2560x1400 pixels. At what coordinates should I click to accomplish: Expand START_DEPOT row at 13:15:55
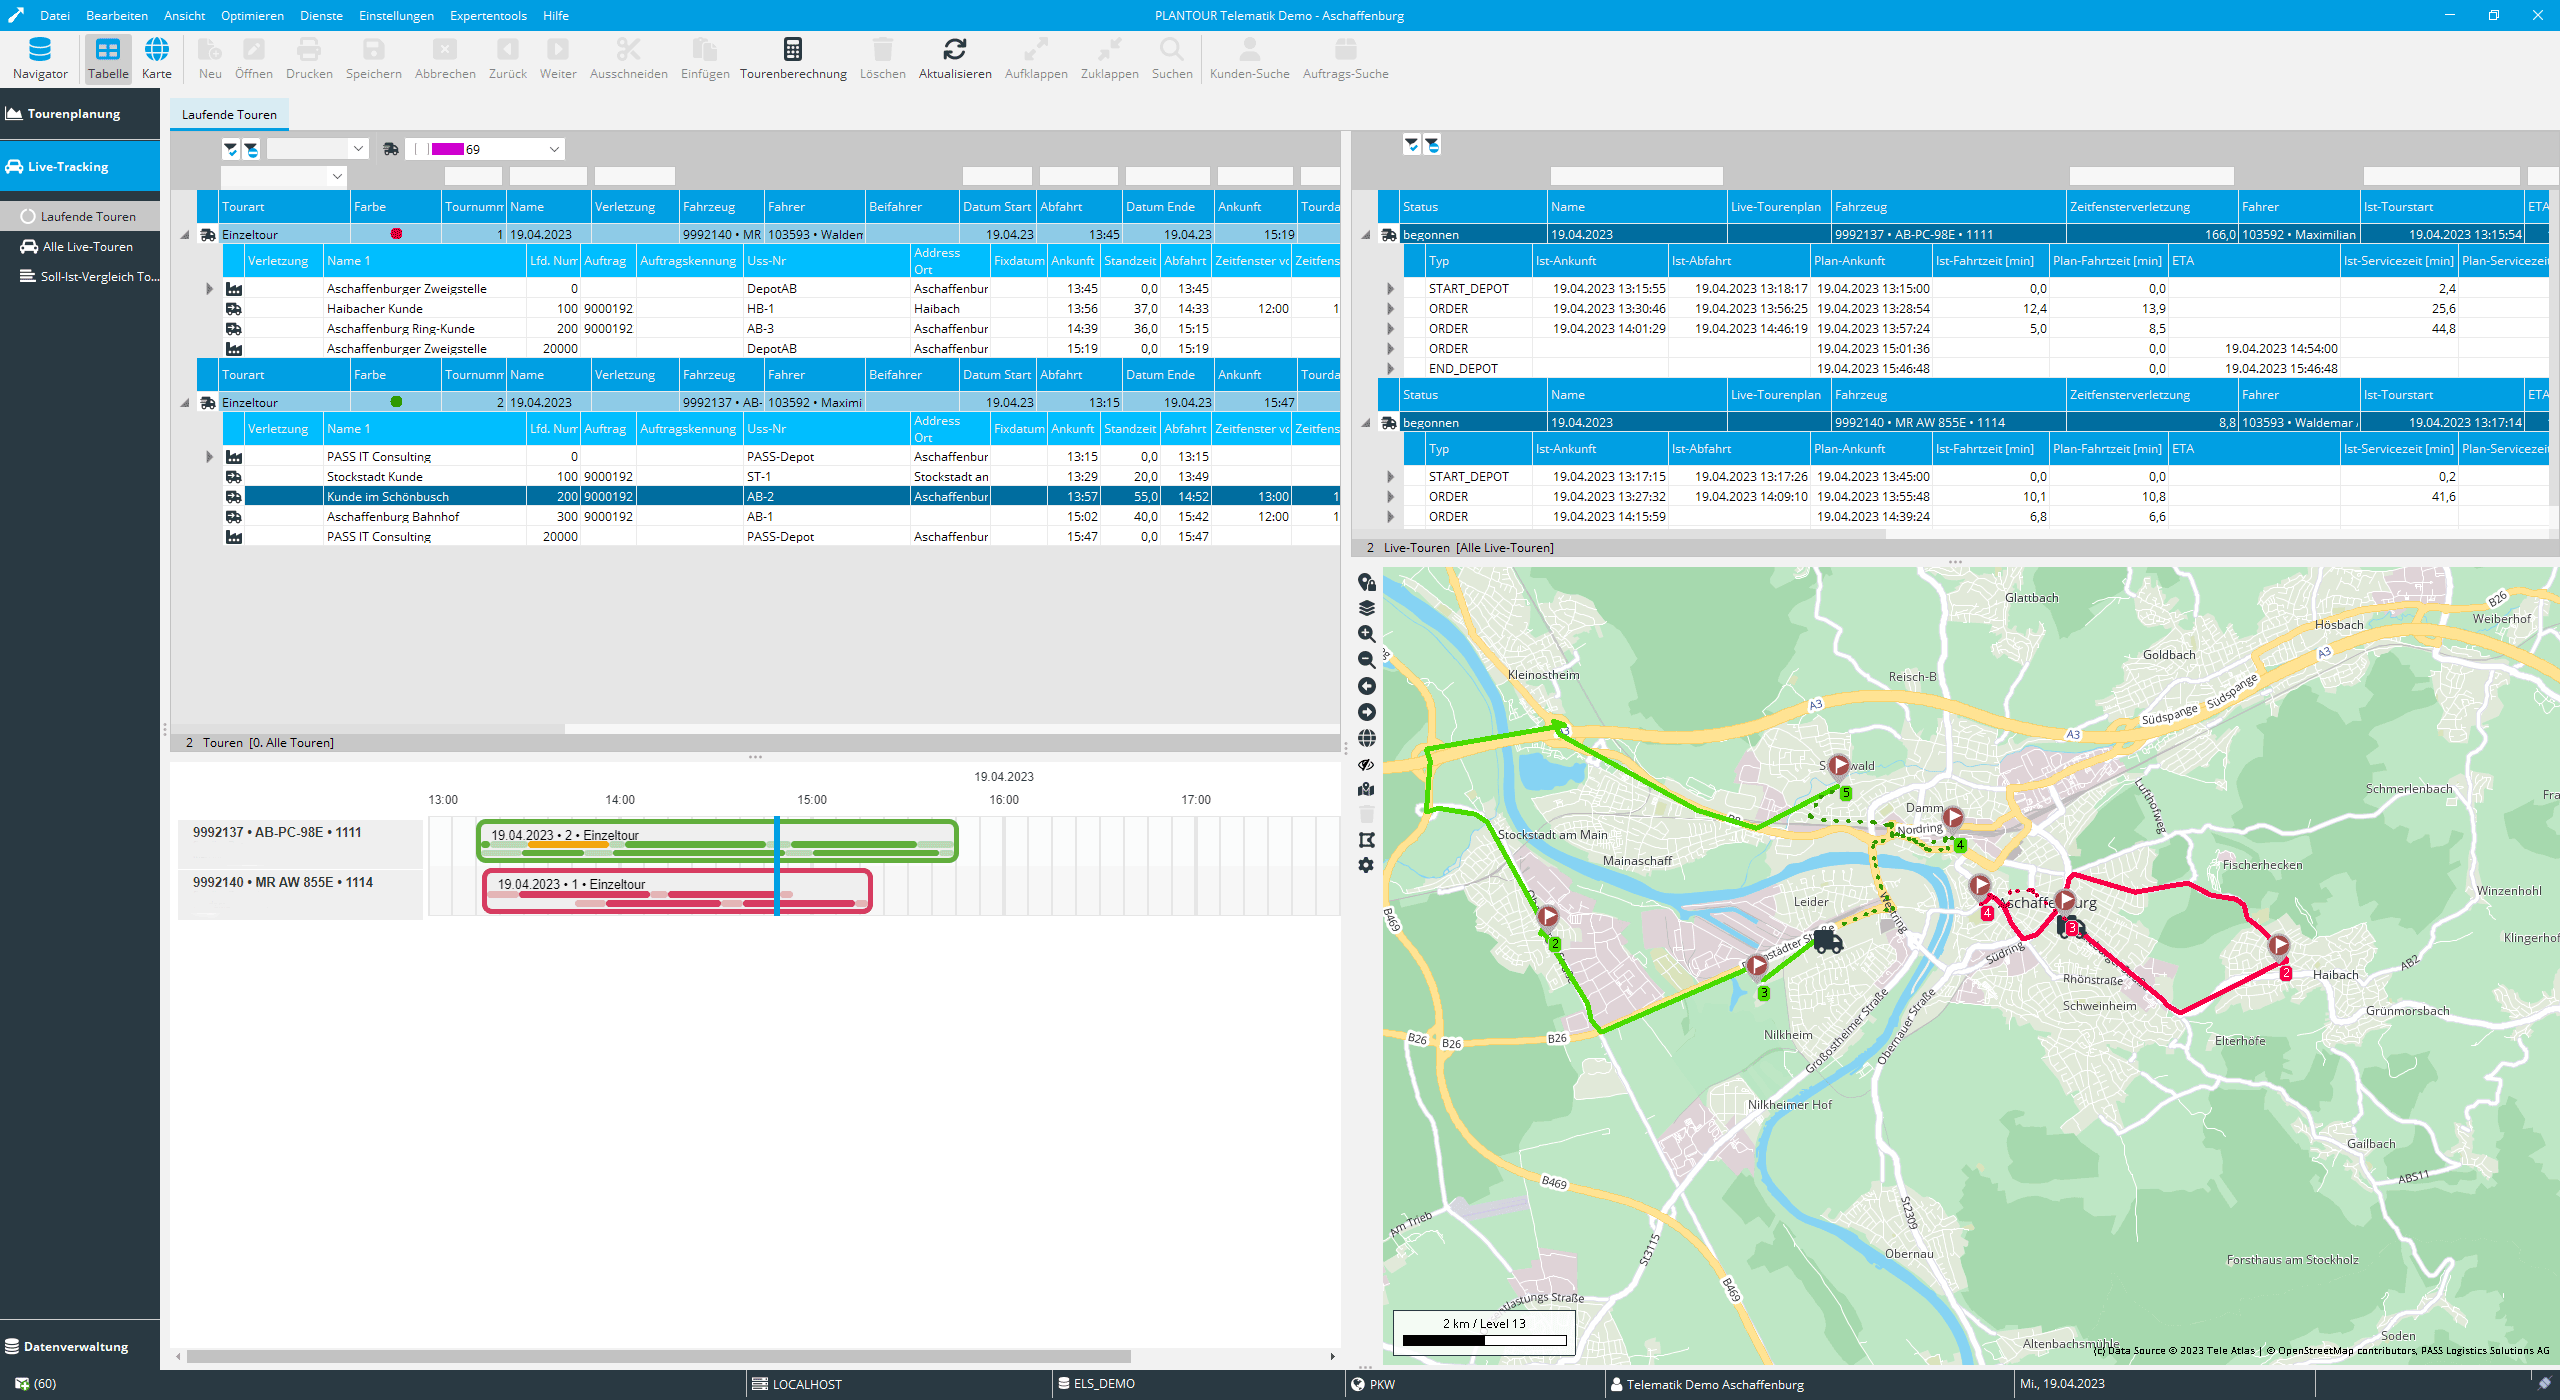click(1390, 289)
